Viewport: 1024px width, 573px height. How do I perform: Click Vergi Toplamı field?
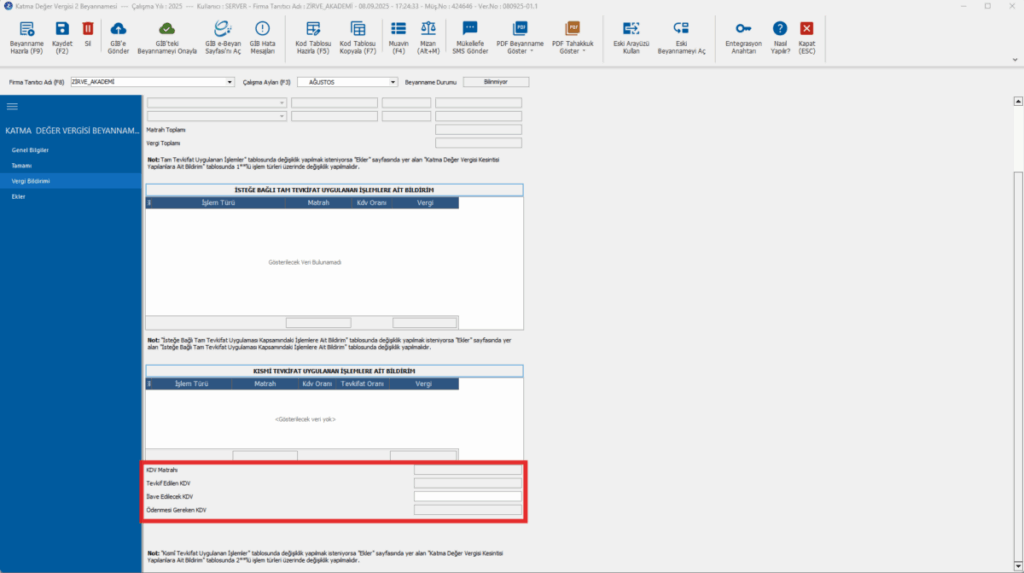click(x=478, y=143)
